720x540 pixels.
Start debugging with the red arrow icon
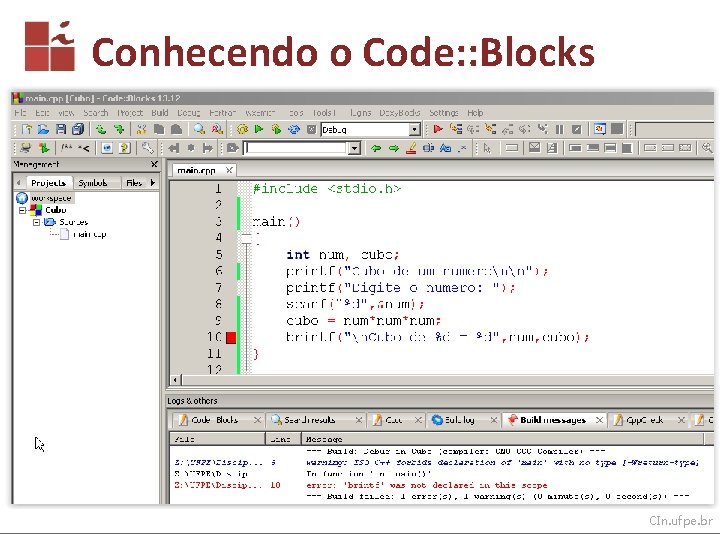[438, 129]
